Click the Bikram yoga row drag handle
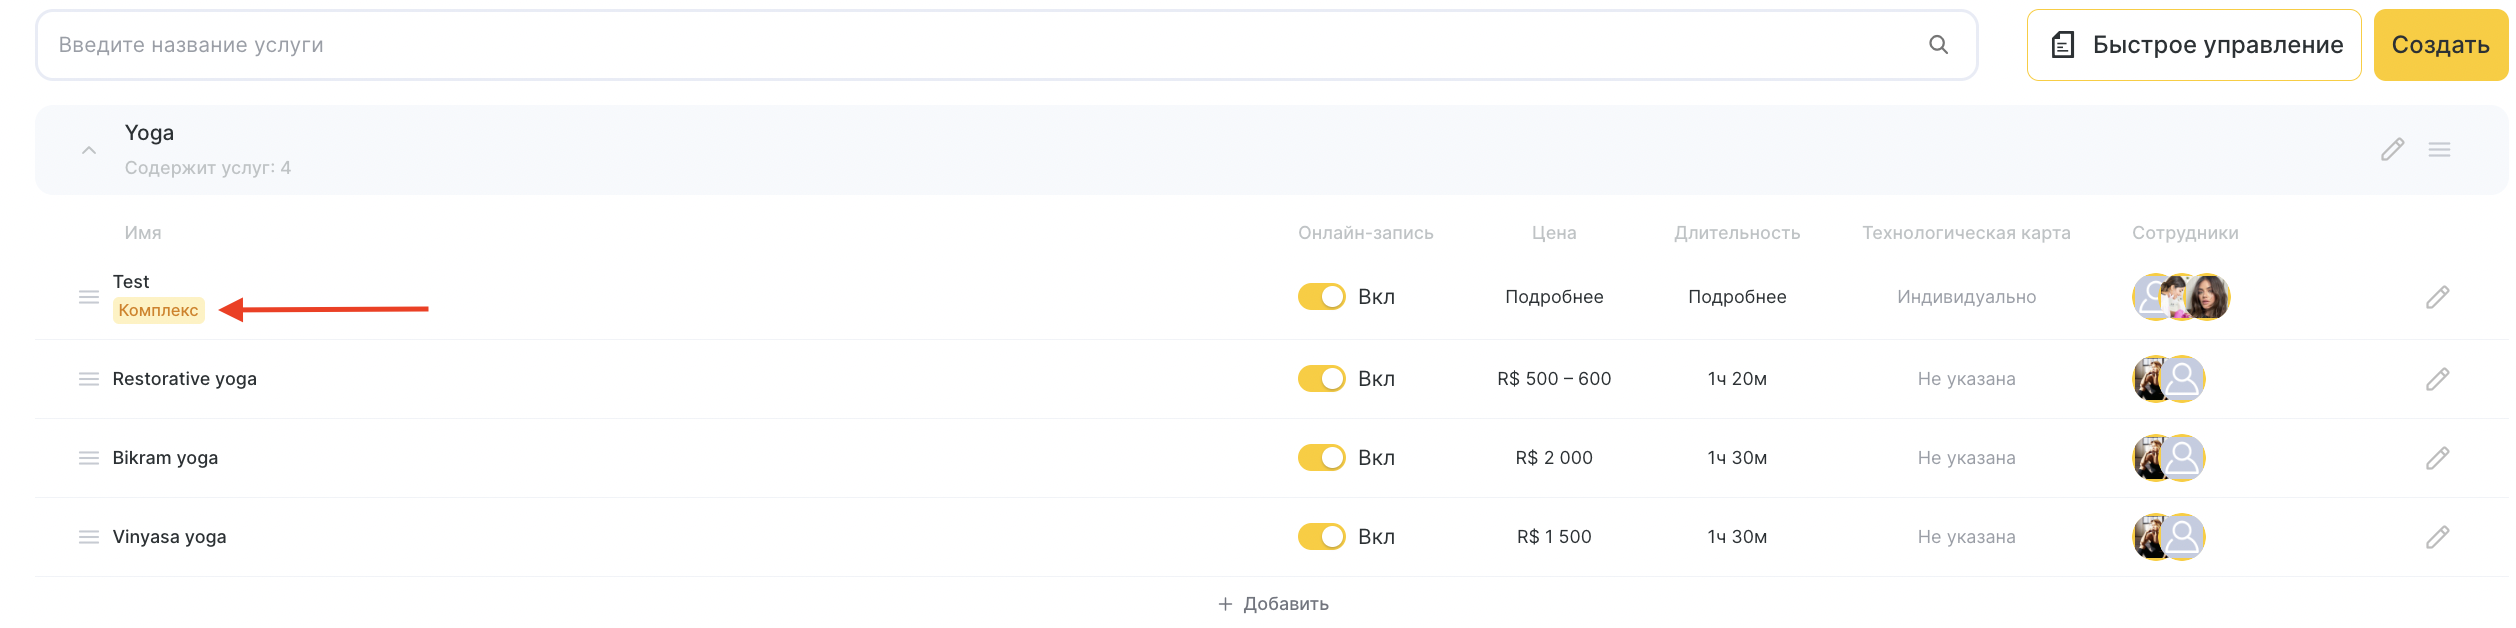This screenshot has width=2516, height=628. pyautogui.click(x=89, y=458)
